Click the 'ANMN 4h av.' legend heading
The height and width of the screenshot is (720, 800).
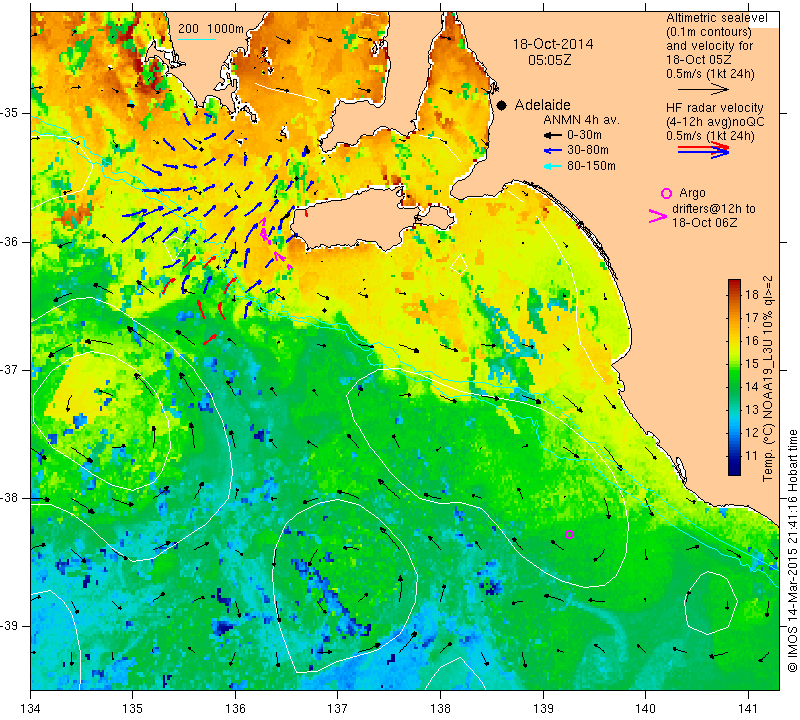581,120
